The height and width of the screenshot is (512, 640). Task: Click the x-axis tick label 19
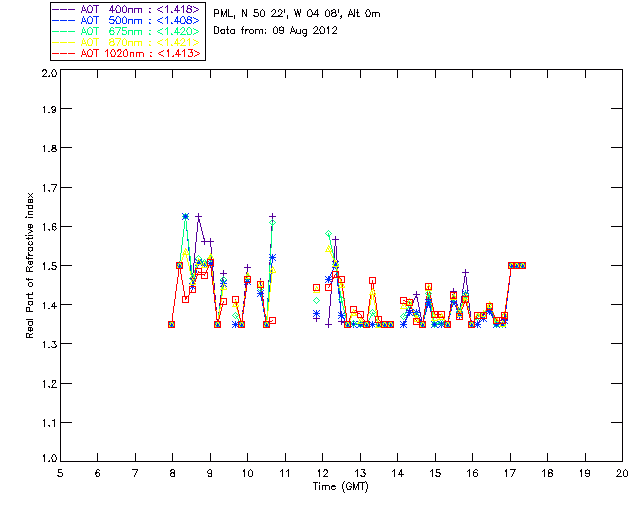(585, 473)
